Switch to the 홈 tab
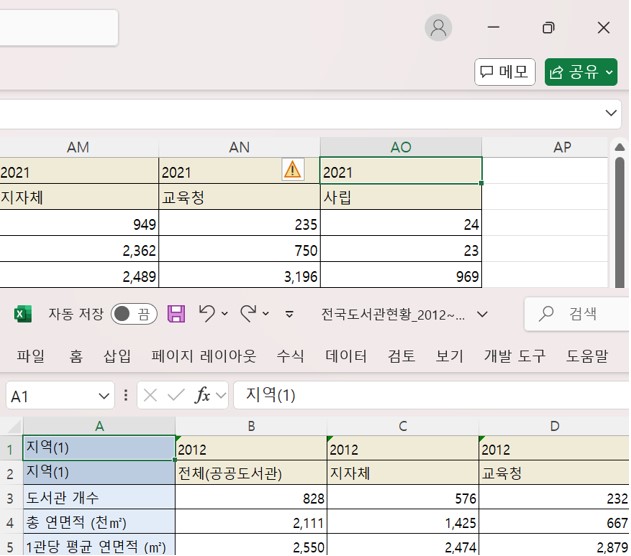The width and height of the screenshot is (631, 556). (x=76, y=356)
